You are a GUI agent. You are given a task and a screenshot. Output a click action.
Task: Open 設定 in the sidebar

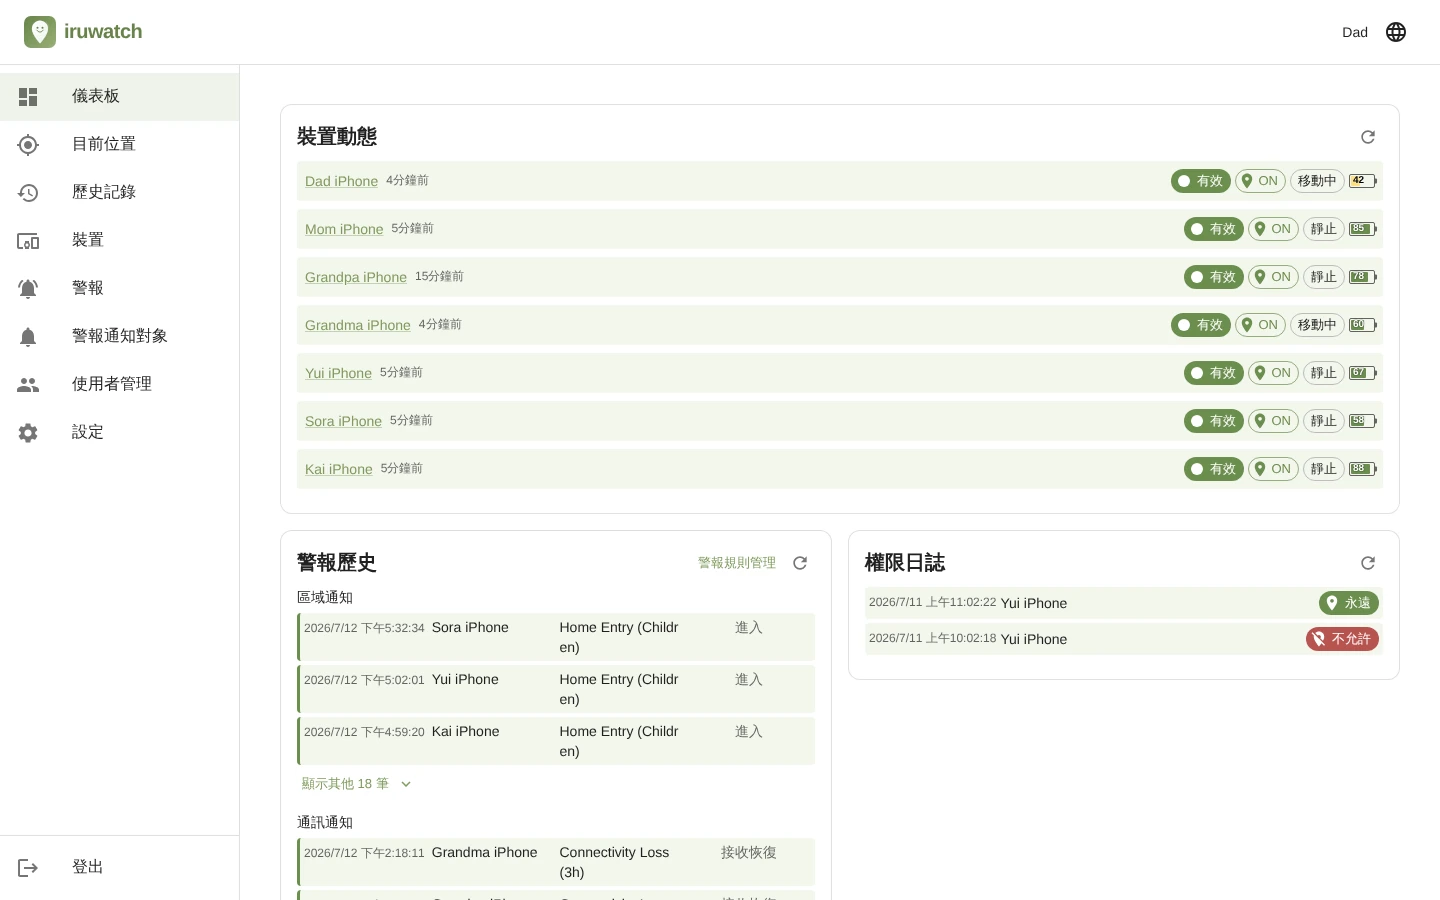120,433
